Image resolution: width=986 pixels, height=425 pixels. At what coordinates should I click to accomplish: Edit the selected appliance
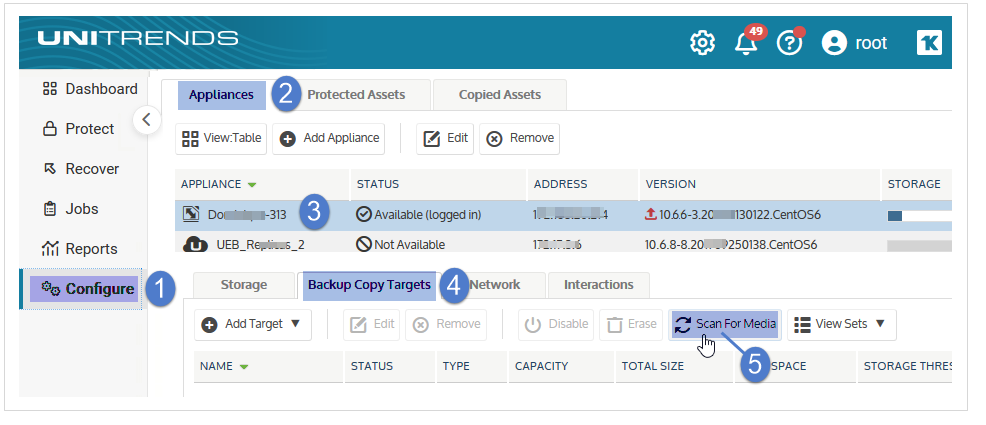[445, 138]
